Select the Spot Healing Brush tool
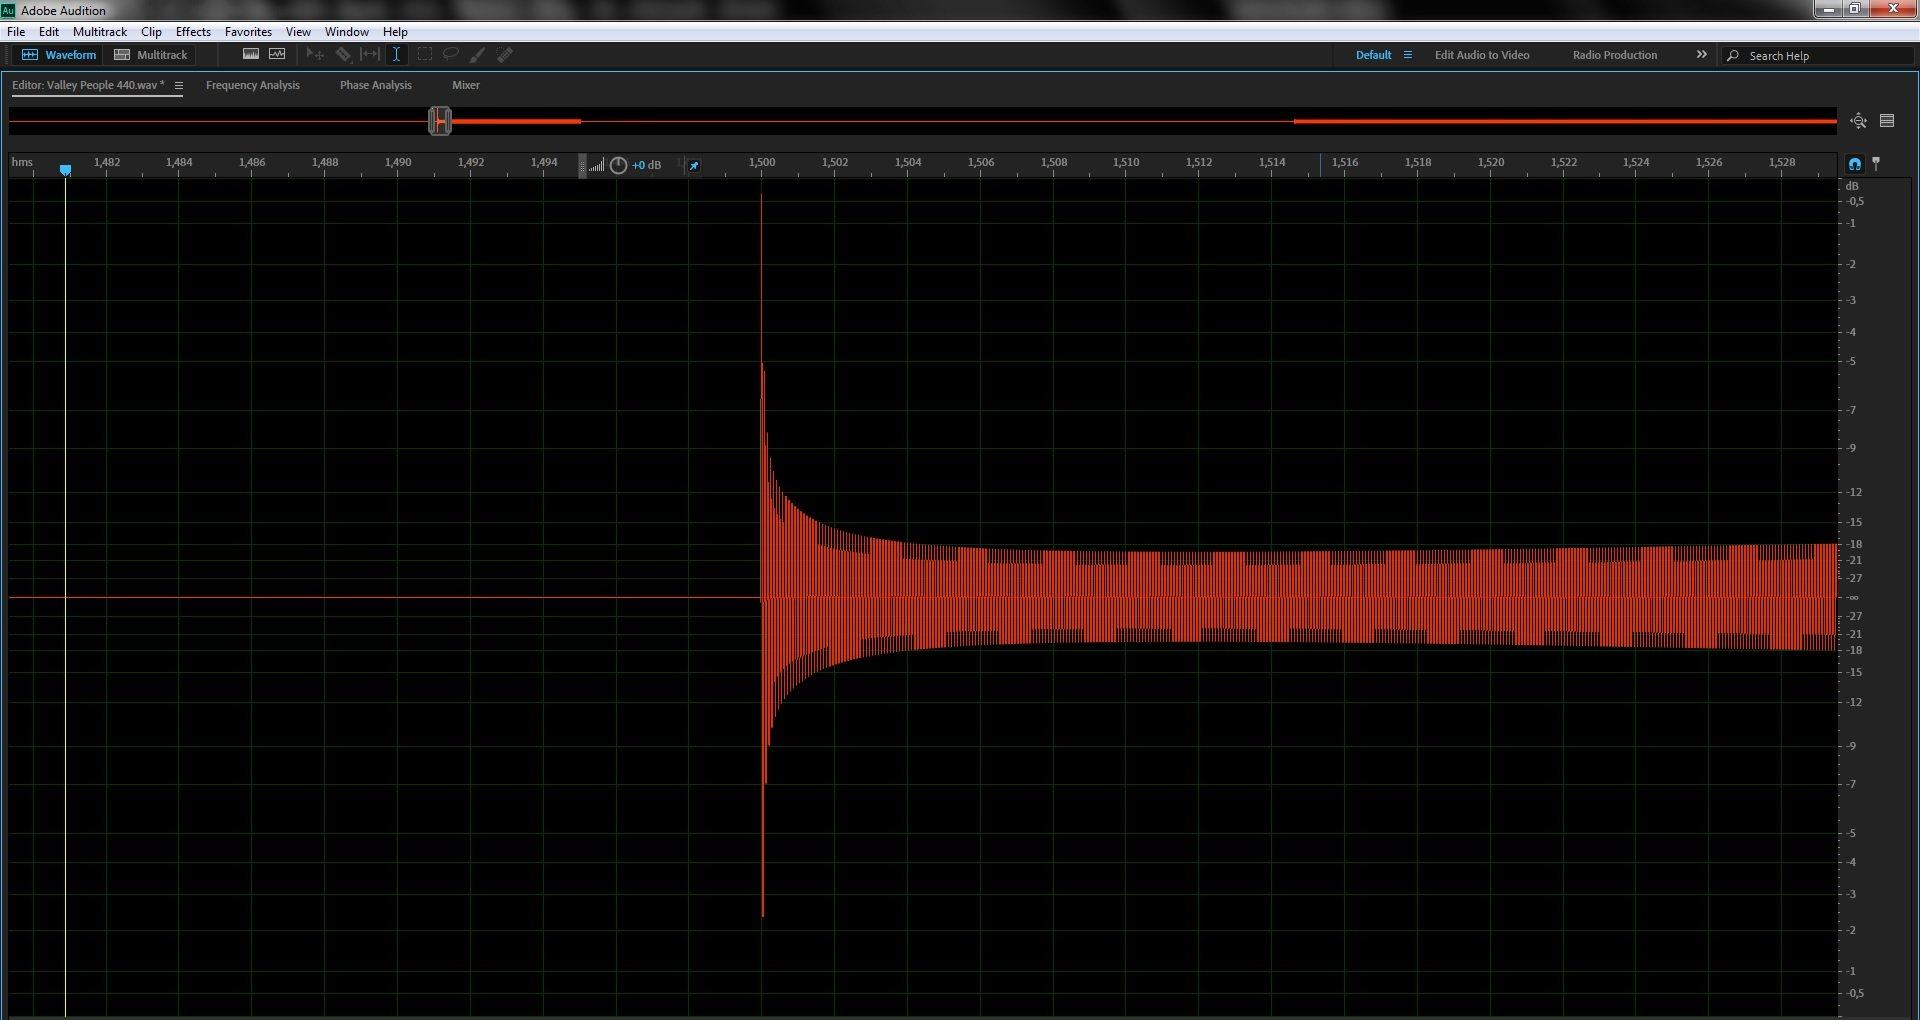Viewport: 1920px width, 1020px height. (504, 55)
